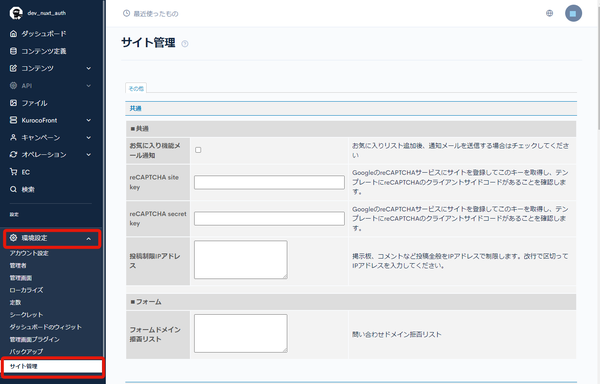Open シークレット submenu item
Image resolution: width=600 pixels, height=384 pixels.
26,314
